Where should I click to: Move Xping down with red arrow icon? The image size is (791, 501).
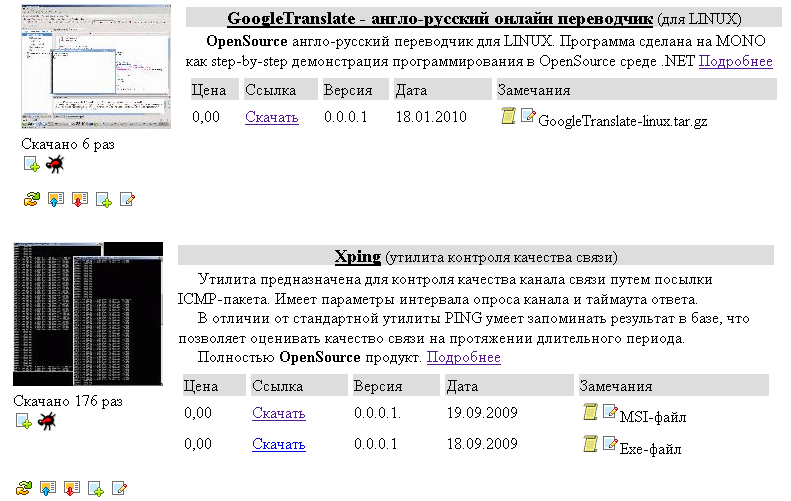[72, 488]
